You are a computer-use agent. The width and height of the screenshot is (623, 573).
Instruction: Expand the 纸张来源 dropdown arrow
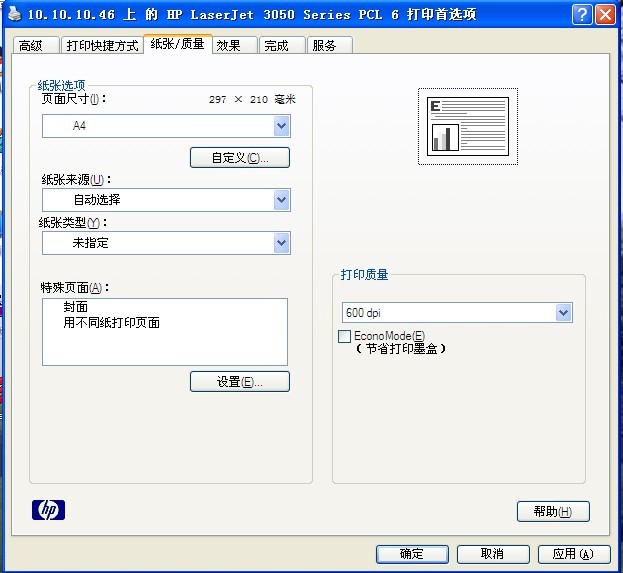pos(282,200)
